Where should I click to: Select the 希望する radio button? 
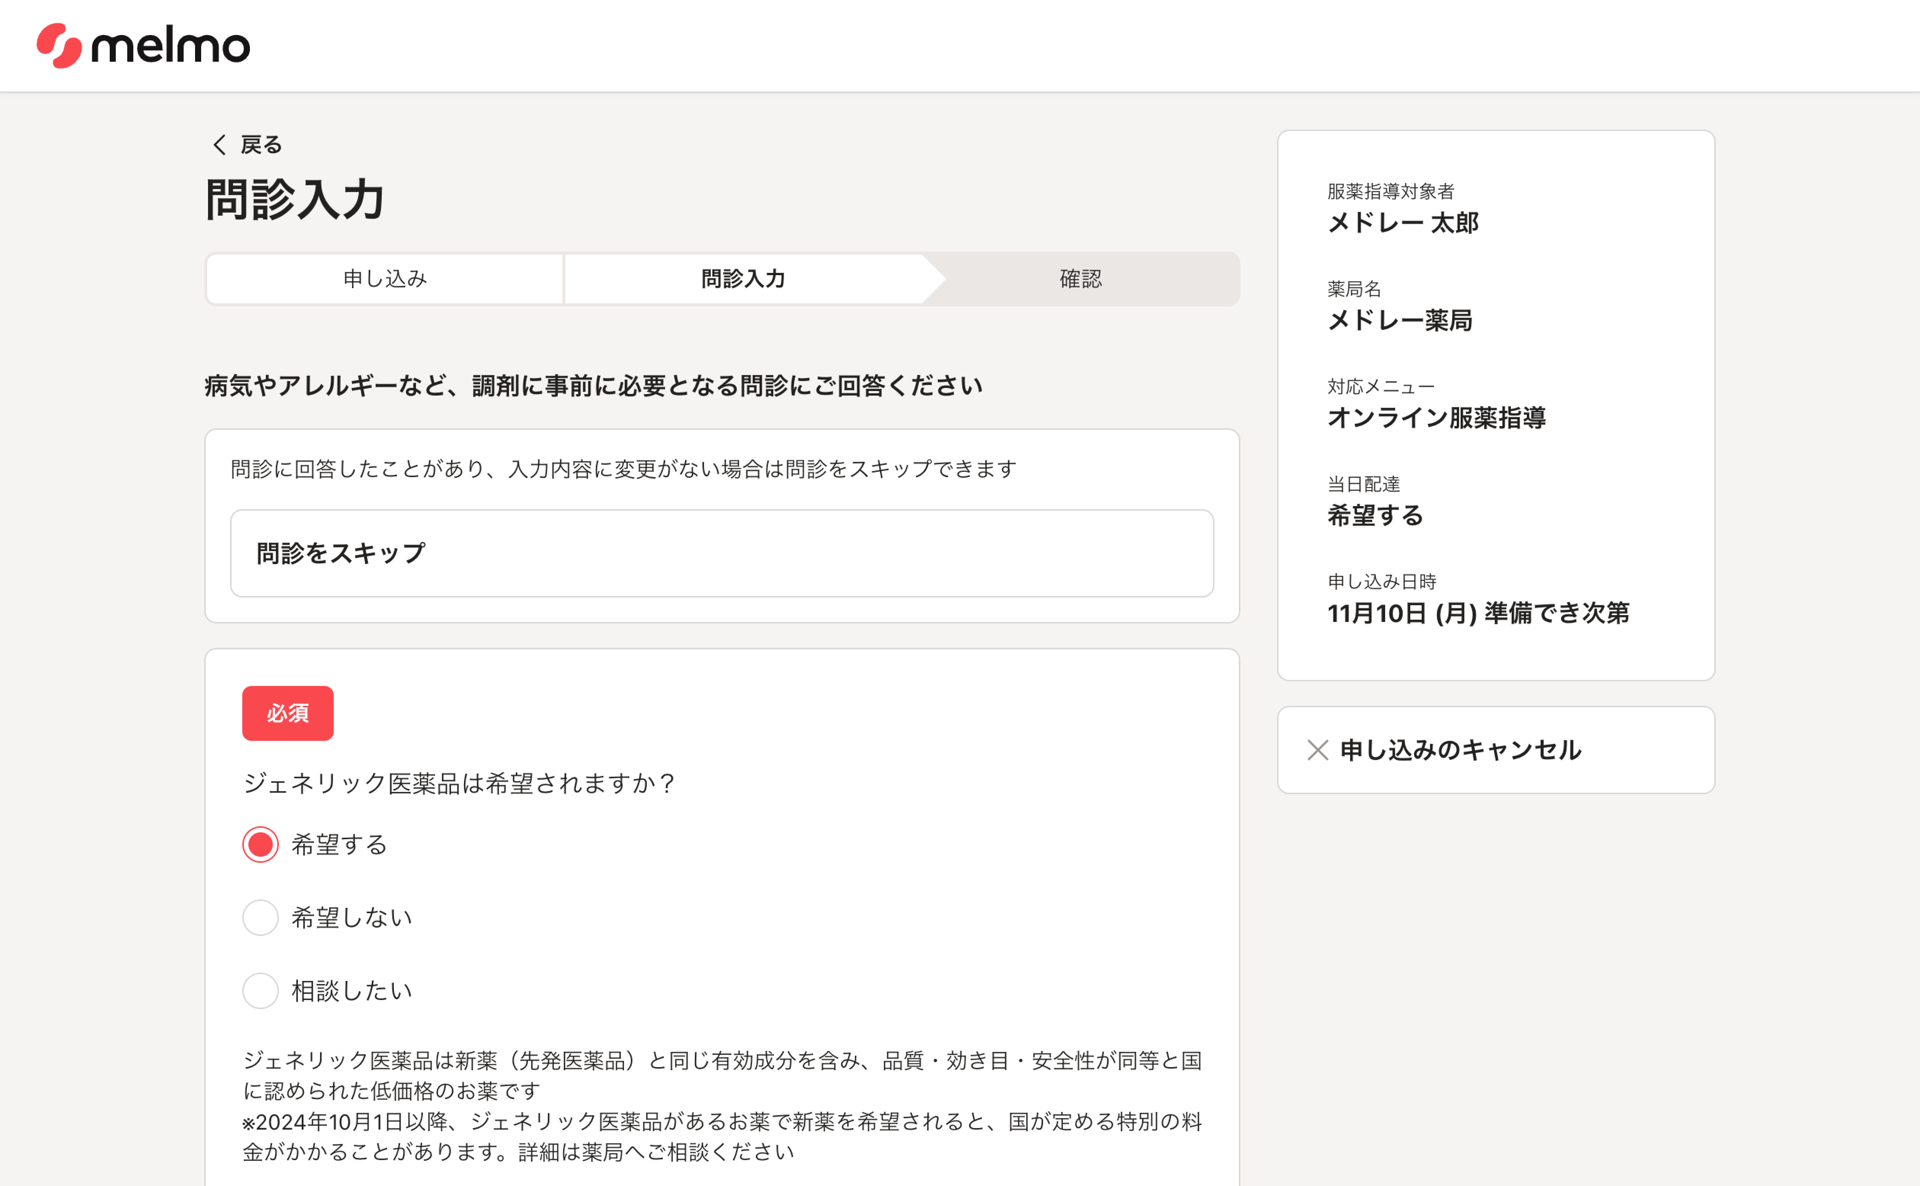pos(261,845)
